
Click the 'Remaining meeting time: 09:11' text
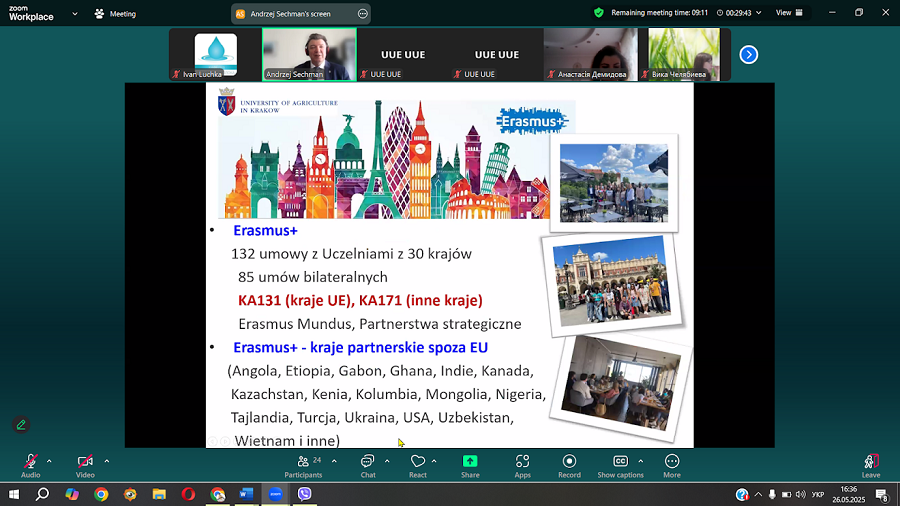point(660,13)
